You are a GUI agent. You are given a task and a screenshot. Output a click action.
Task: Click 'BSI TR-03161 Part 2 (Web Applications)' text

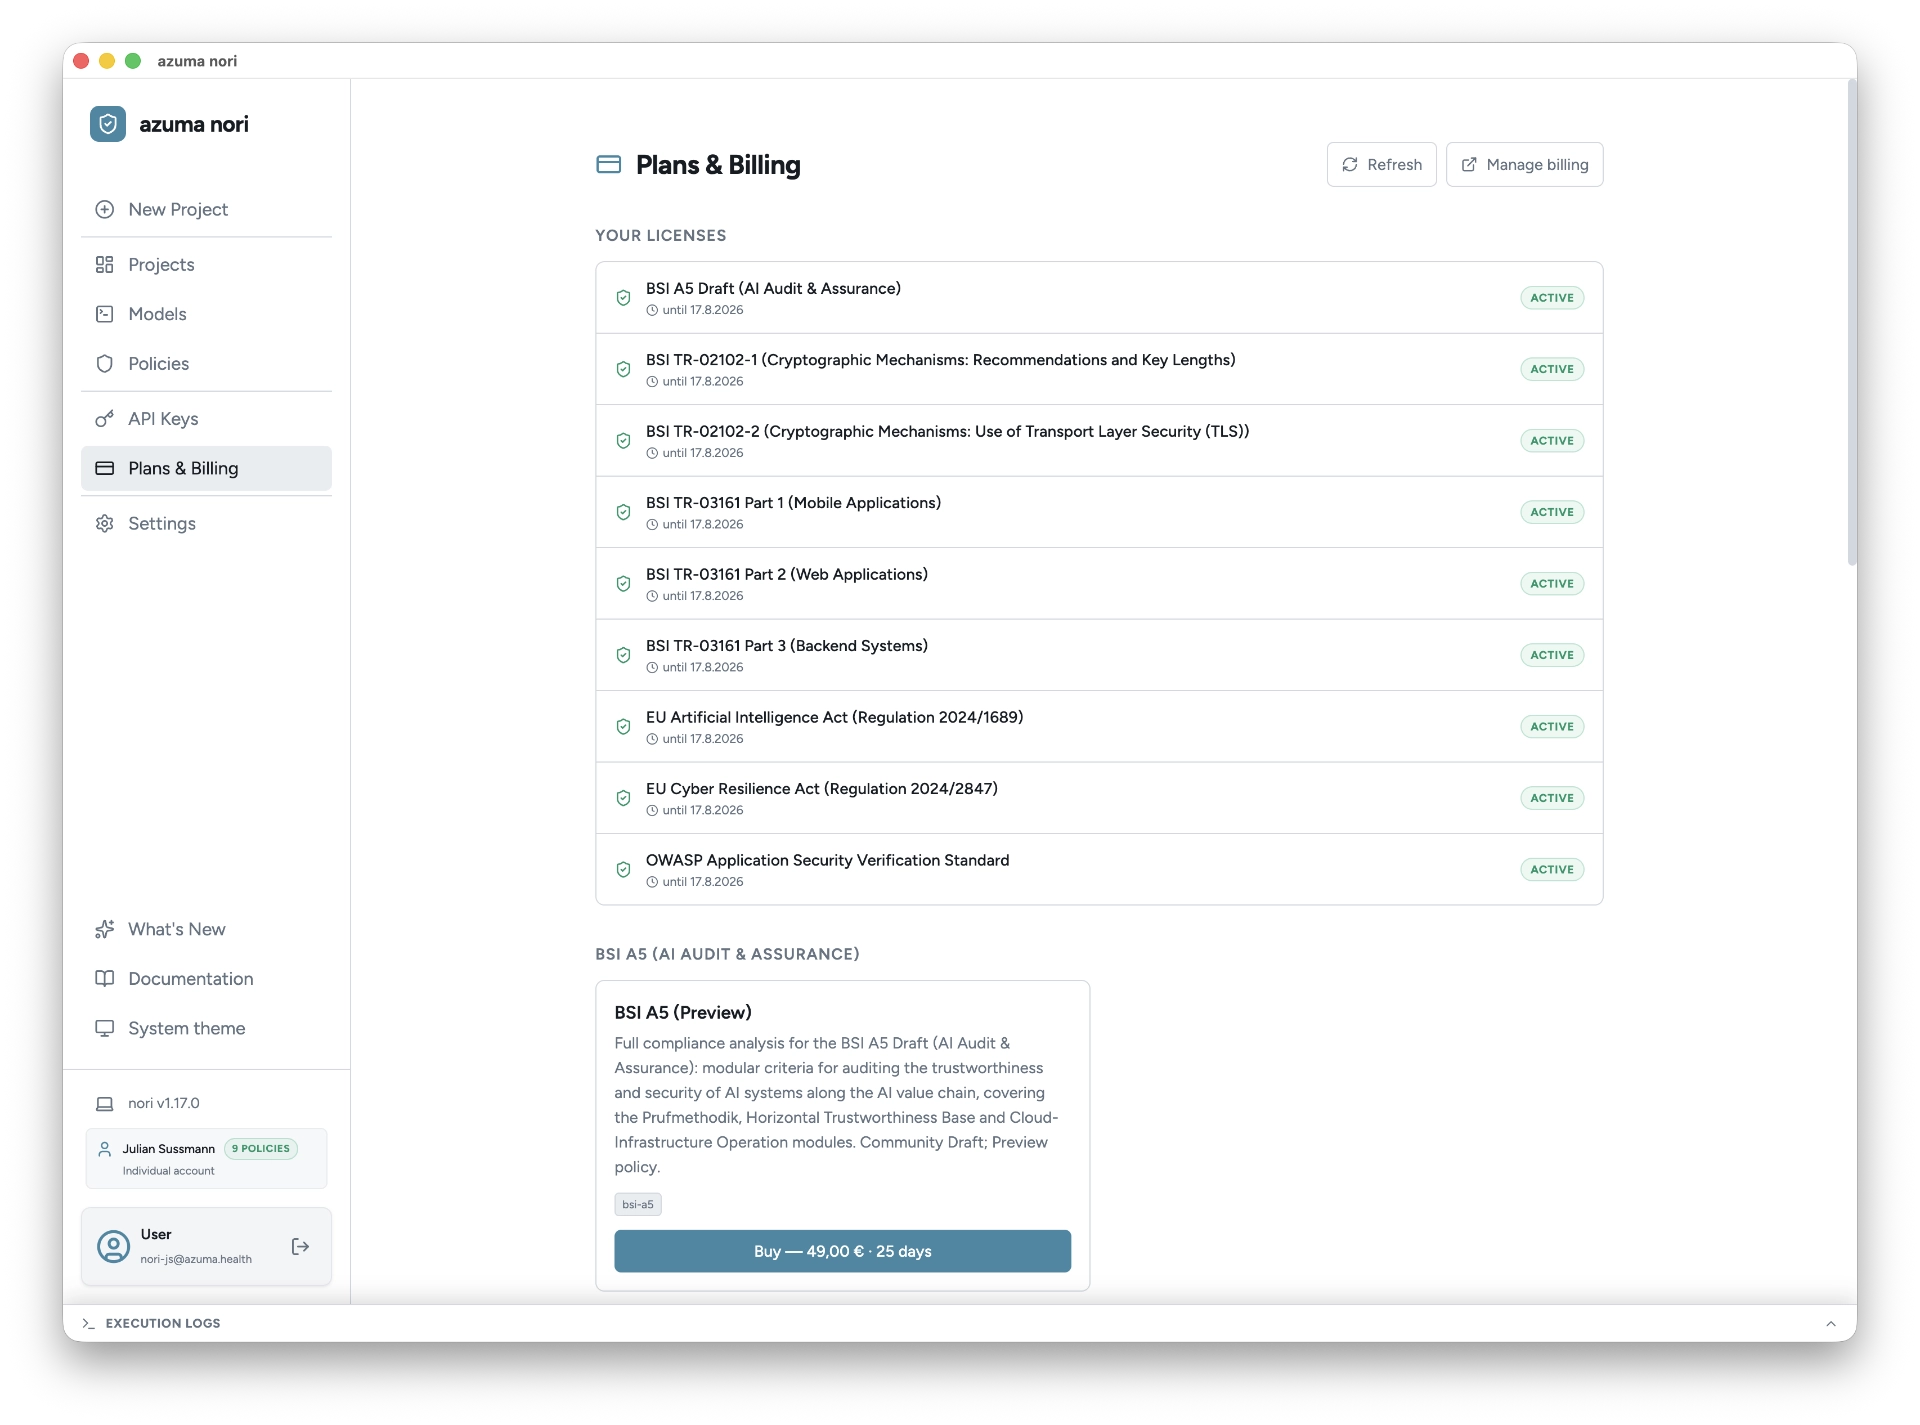tap(787, 574)
